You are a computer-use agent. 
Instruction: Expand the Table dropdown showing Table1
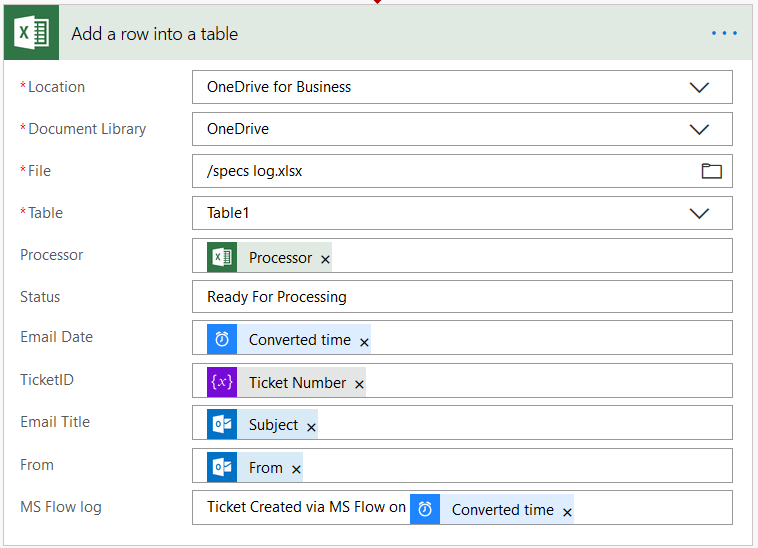tap(699, 213)
